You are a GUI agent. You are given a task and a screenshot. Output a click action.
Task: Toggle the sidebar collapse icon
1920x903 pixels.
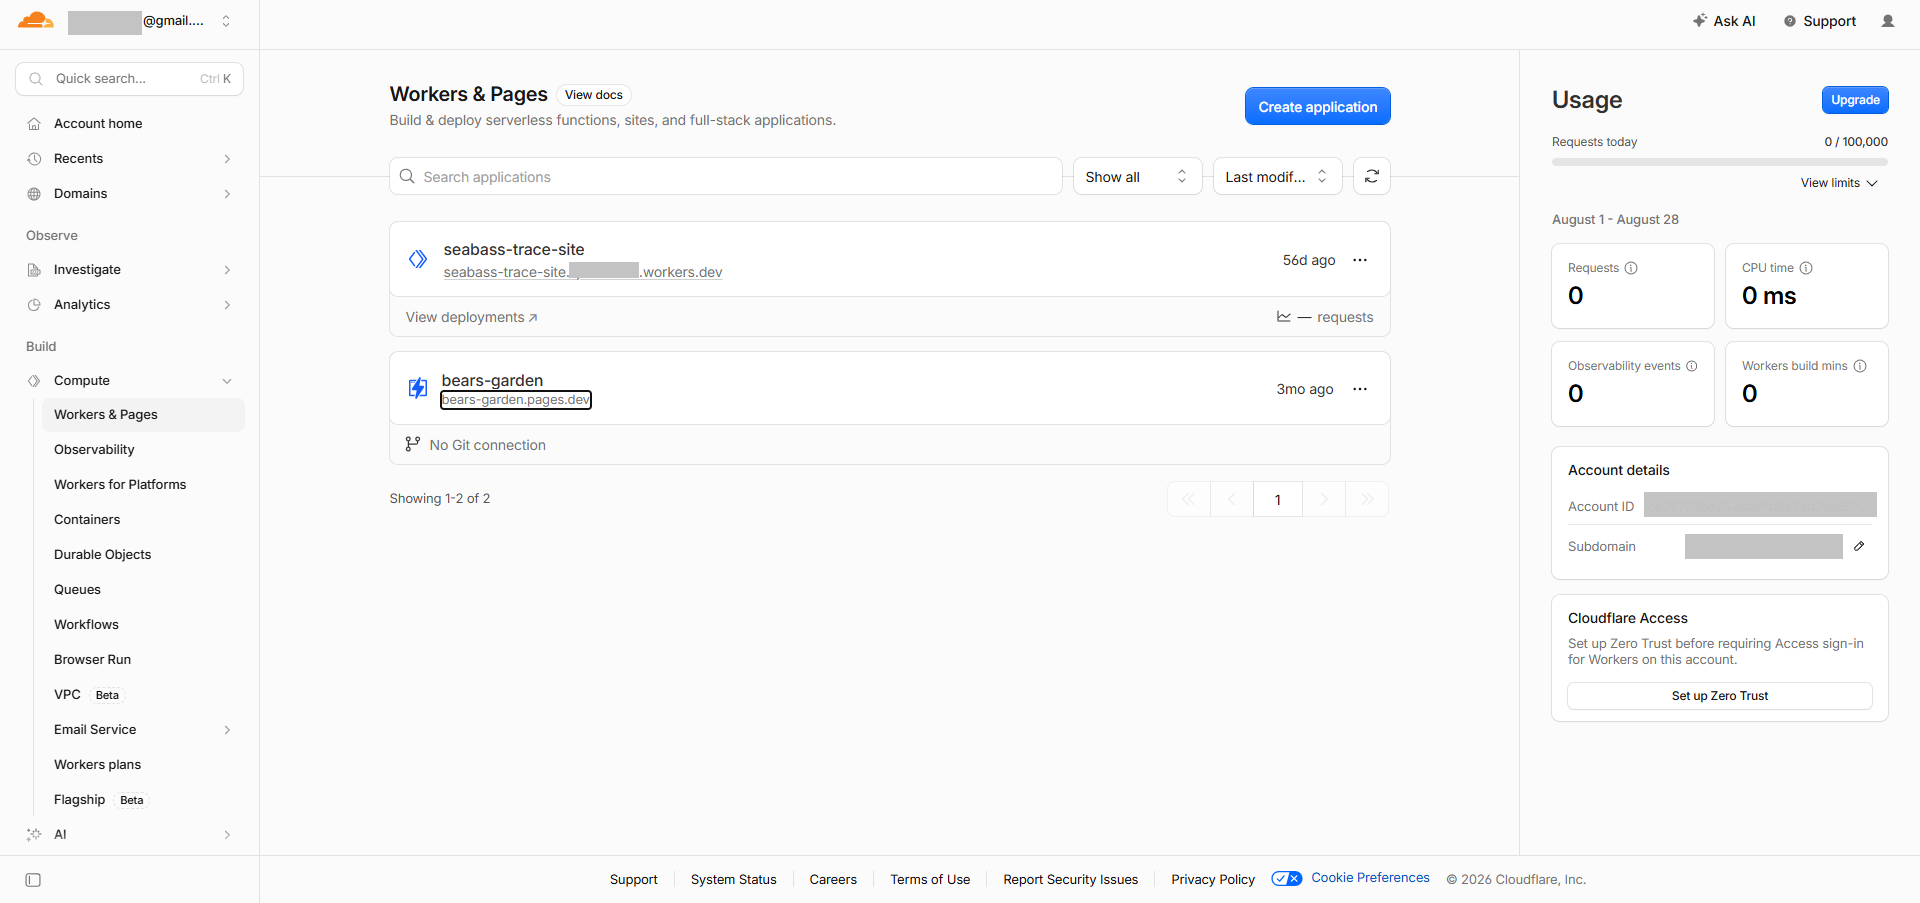pyautogui.click(x=33, y=880)
